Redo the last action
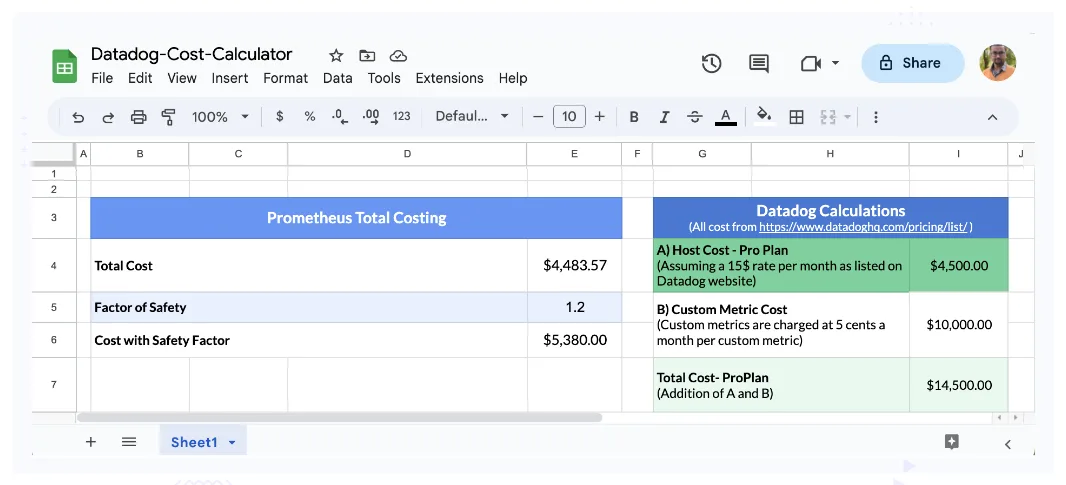Screen dimensions: 1066x485 tap(108, 117)
